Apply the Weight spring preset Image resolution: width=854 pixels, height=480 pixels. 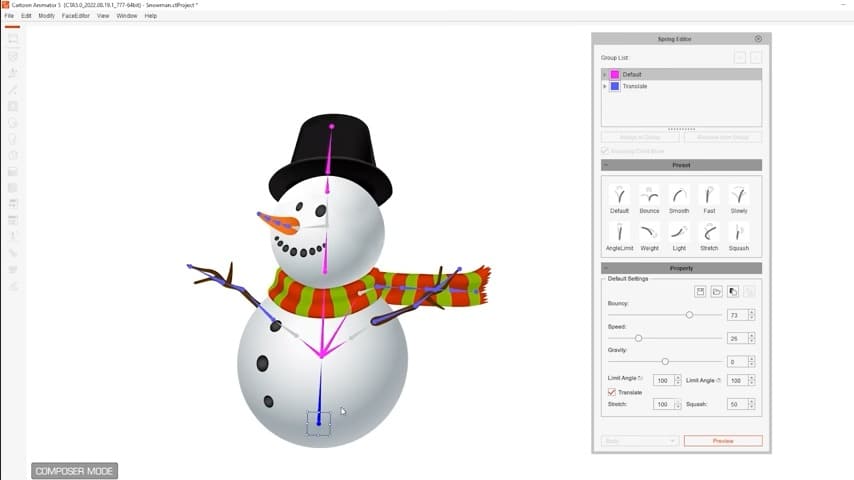click(649, 232)
